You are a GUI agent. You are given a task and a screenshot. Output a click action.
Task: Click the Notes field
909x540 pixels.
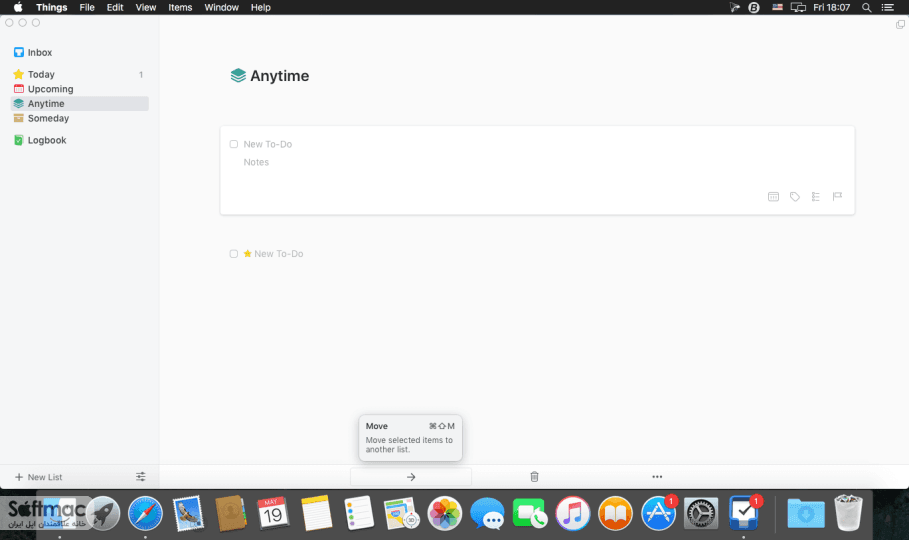(x=256, y=162)
